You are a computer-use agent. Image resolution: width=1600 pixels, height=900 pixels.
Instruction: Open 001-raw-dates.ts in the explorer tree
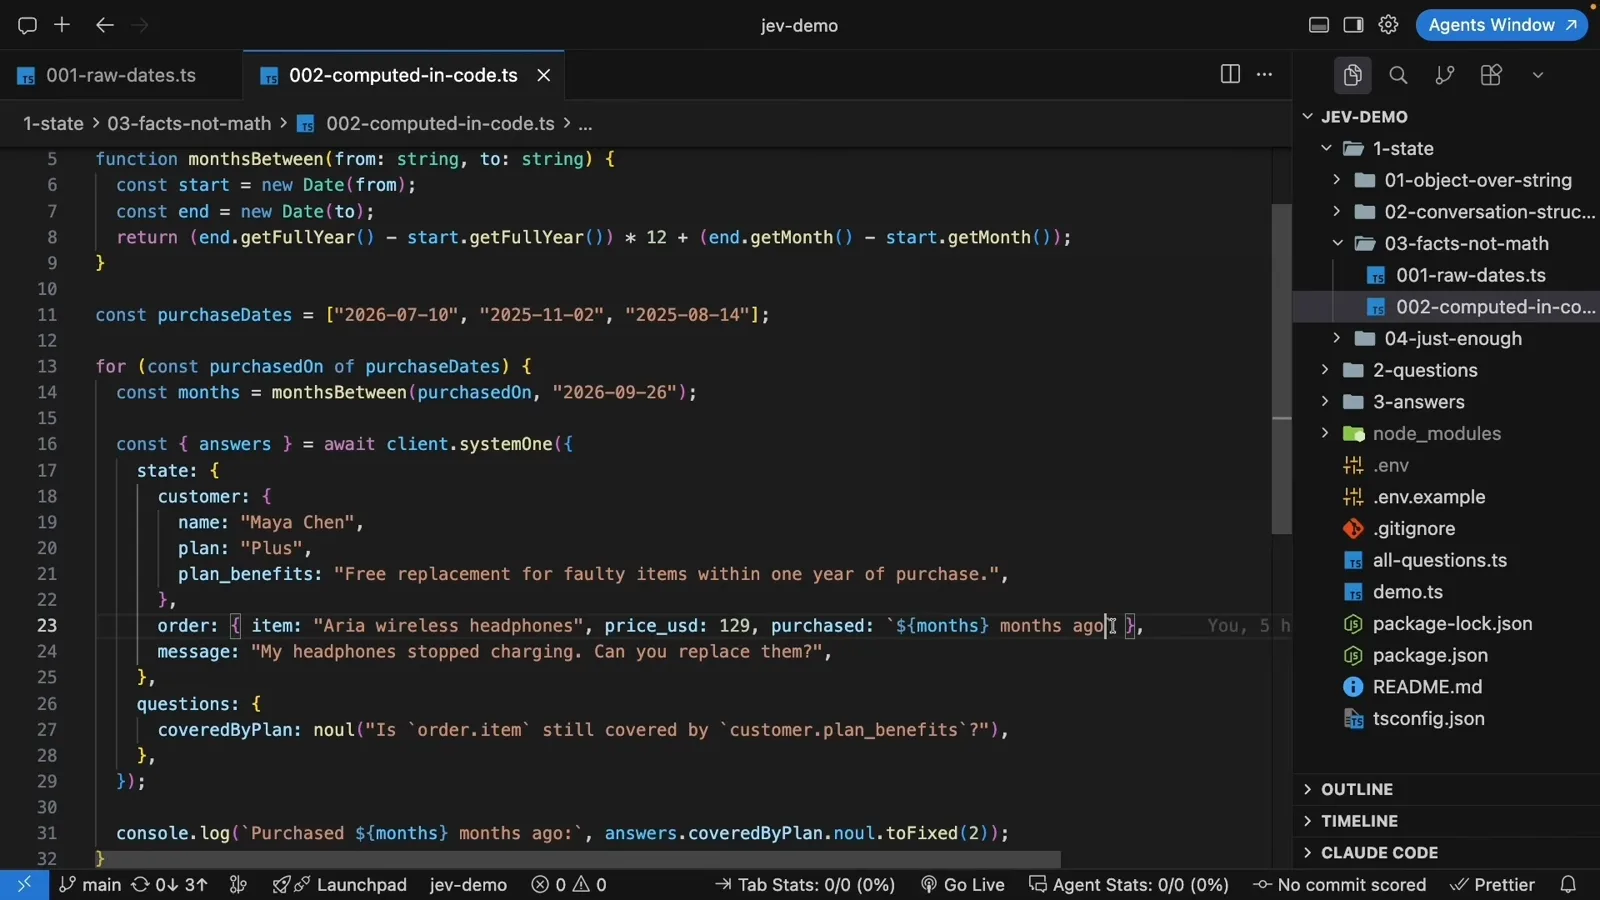click(1446, 275)
